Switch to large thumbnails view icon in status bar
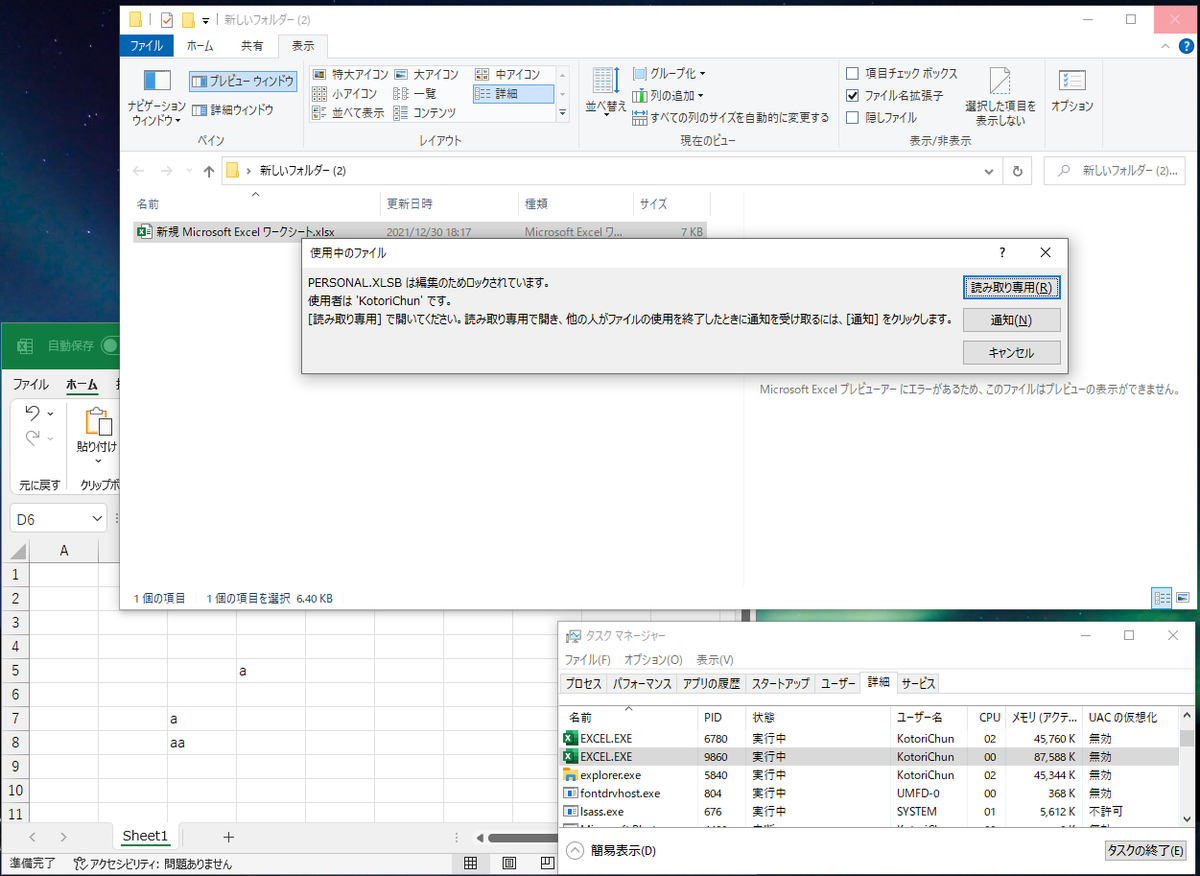Screen dimensions: 1200x876 (1182, 598)
